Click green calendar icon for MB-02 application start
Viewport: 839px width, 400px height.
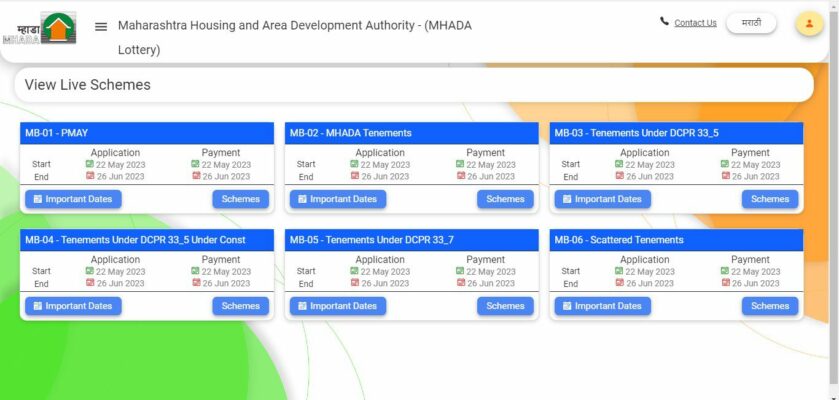coord(354,164)
